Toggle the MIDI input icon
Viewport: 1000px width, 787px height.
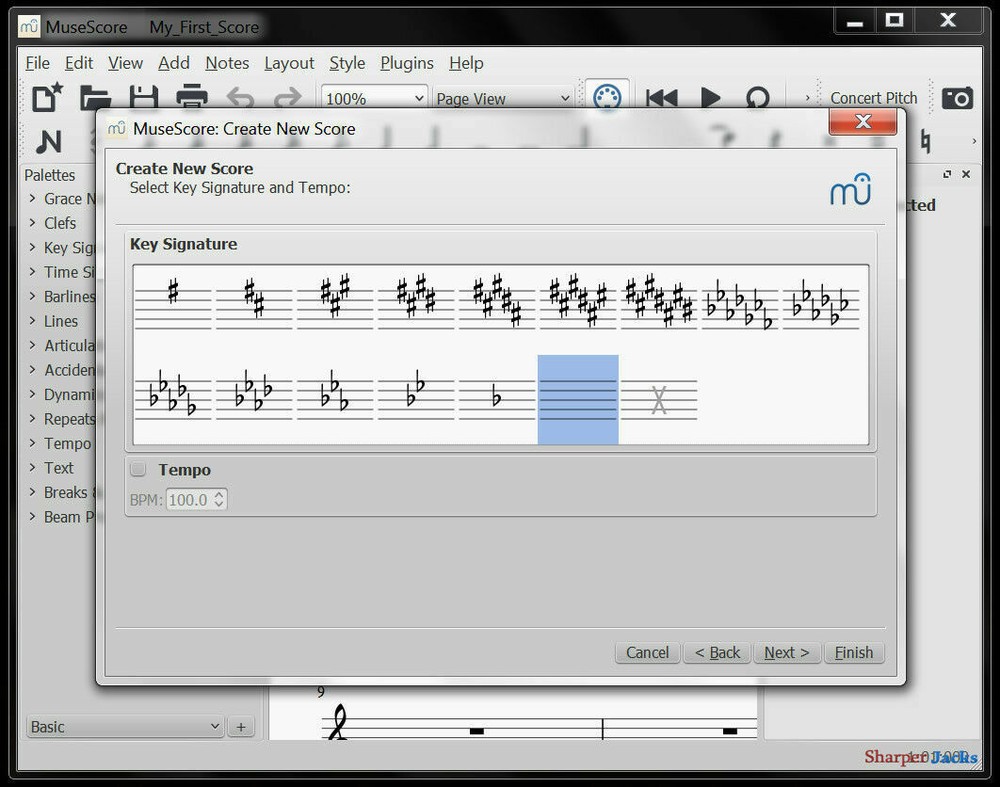607,96
